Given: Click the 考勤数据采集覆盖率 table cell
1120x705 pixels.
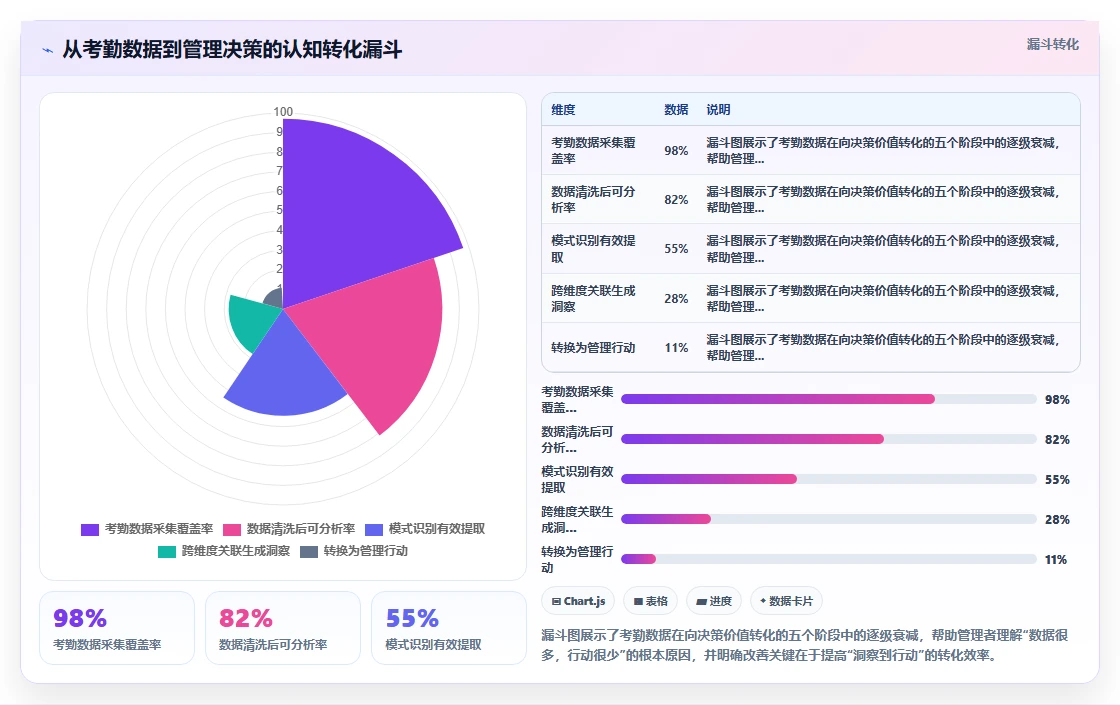Looking at the screenshot, I should pyautogui.click(x=597, y=151).
